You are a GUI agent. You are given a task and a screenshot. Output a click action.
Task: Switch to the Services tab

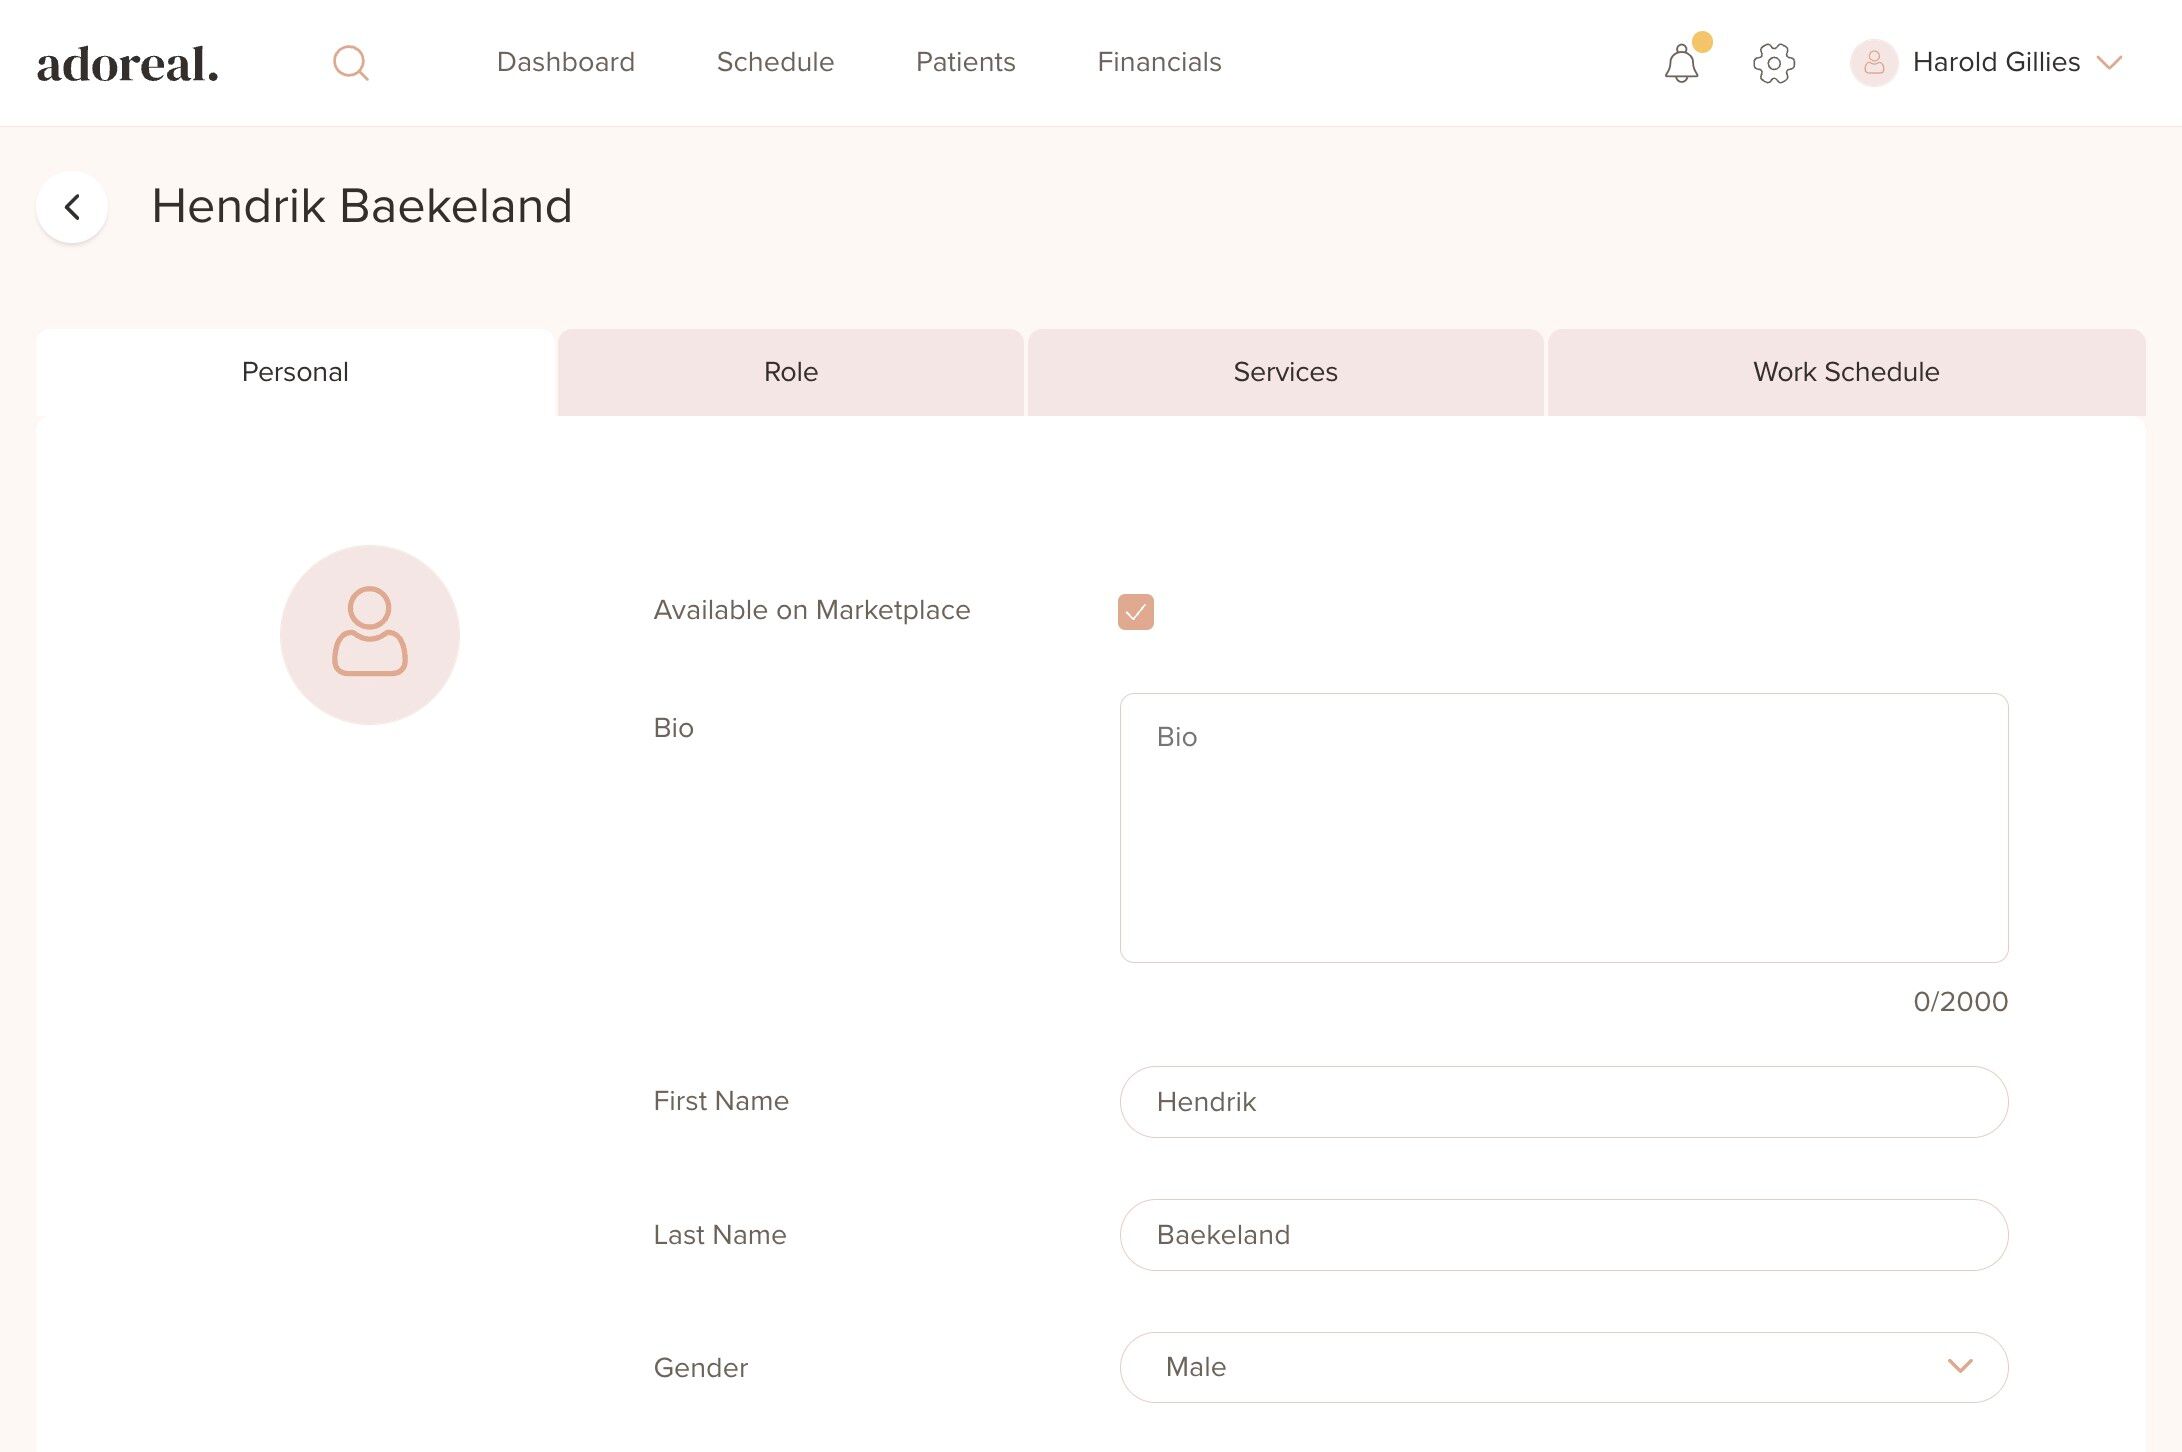tap(1285, 372)
